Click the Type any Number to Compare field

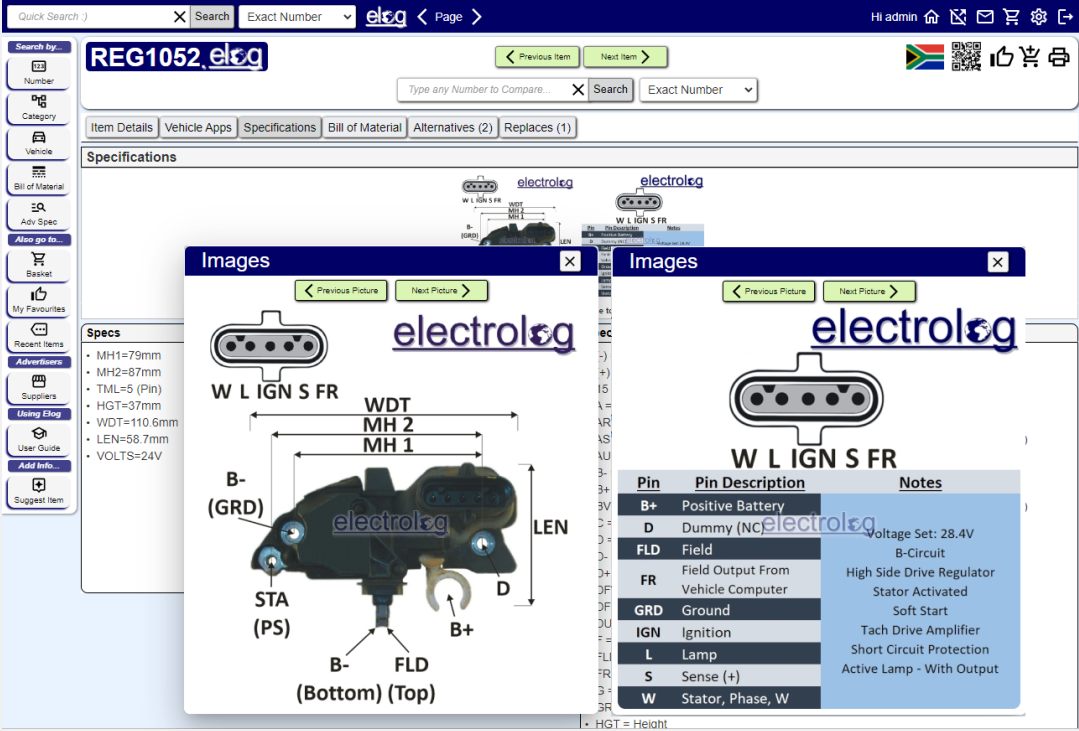pos(482,90)
